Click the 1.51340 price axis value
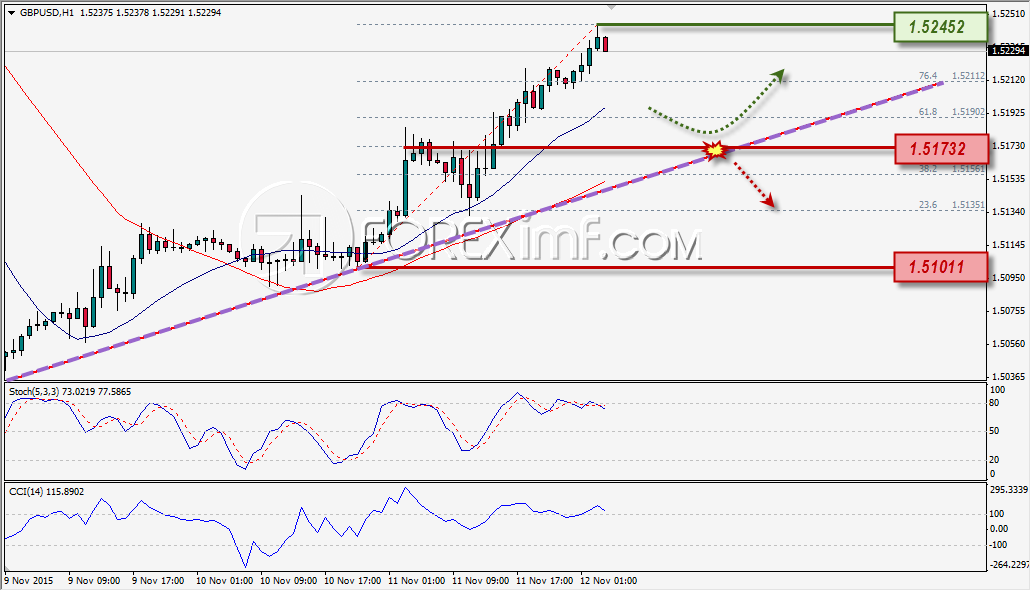The height and width of the screenshot is (591, 1031). (1008, 212)
